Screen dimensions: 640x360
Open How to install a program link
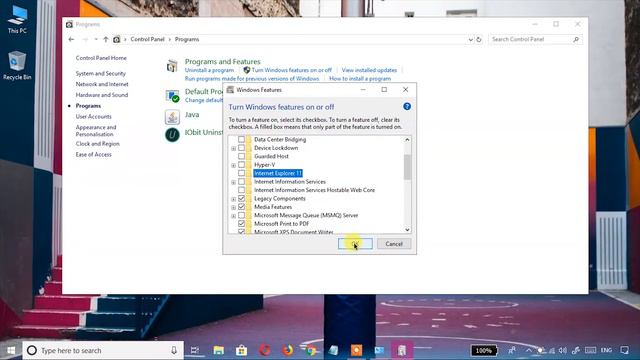(x=360, y=78)
